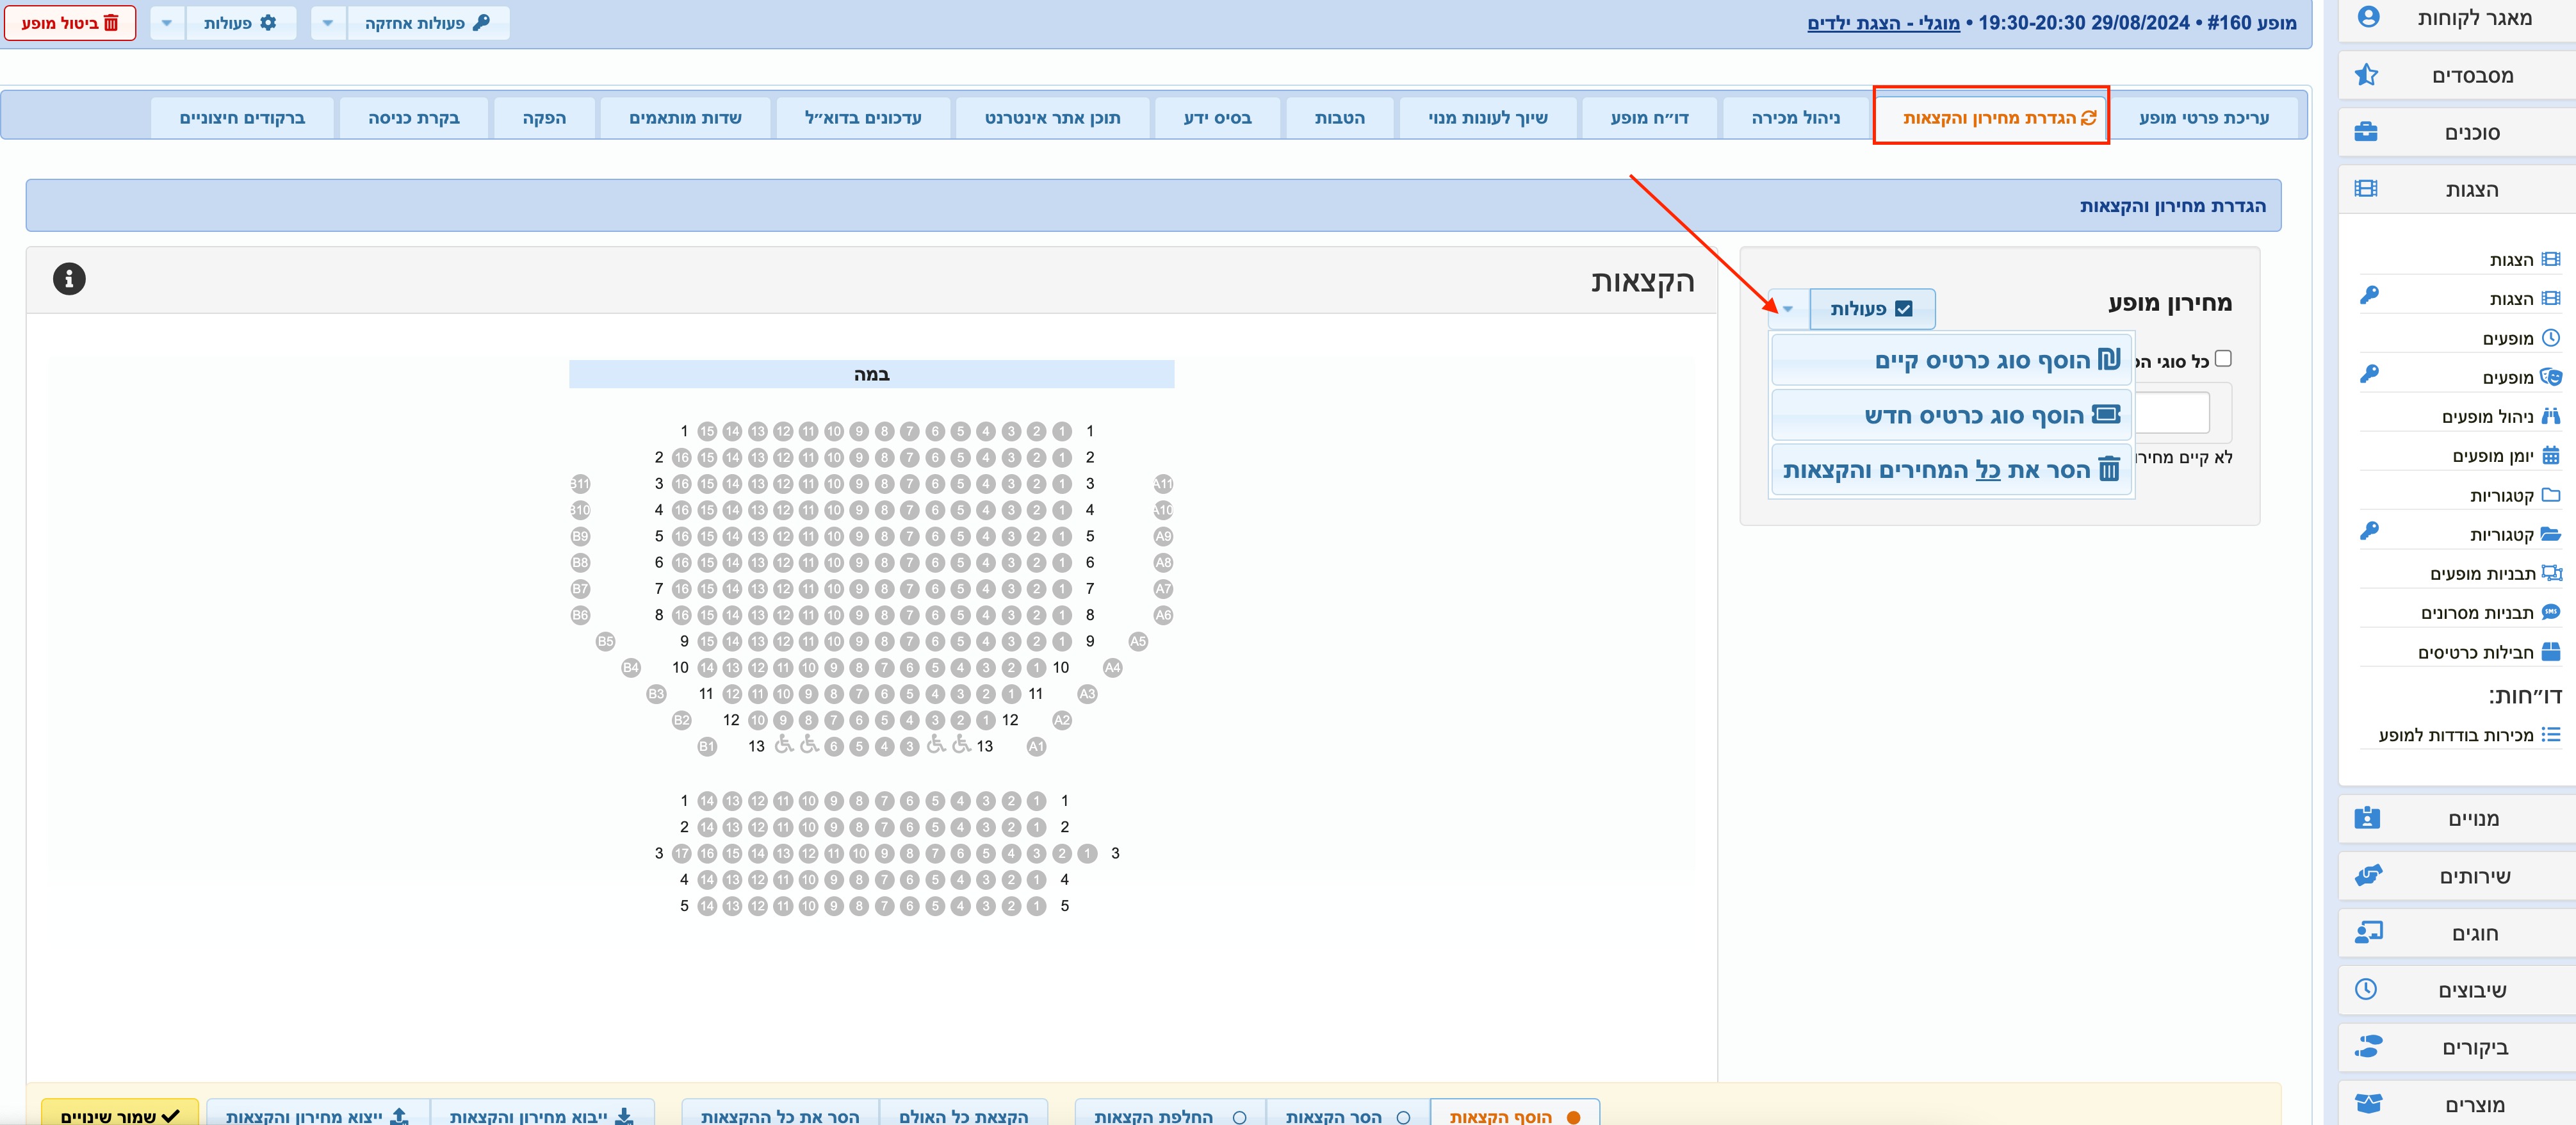
Task: Click the film icon beside the הצגות section header
Action: (2366, 189)
